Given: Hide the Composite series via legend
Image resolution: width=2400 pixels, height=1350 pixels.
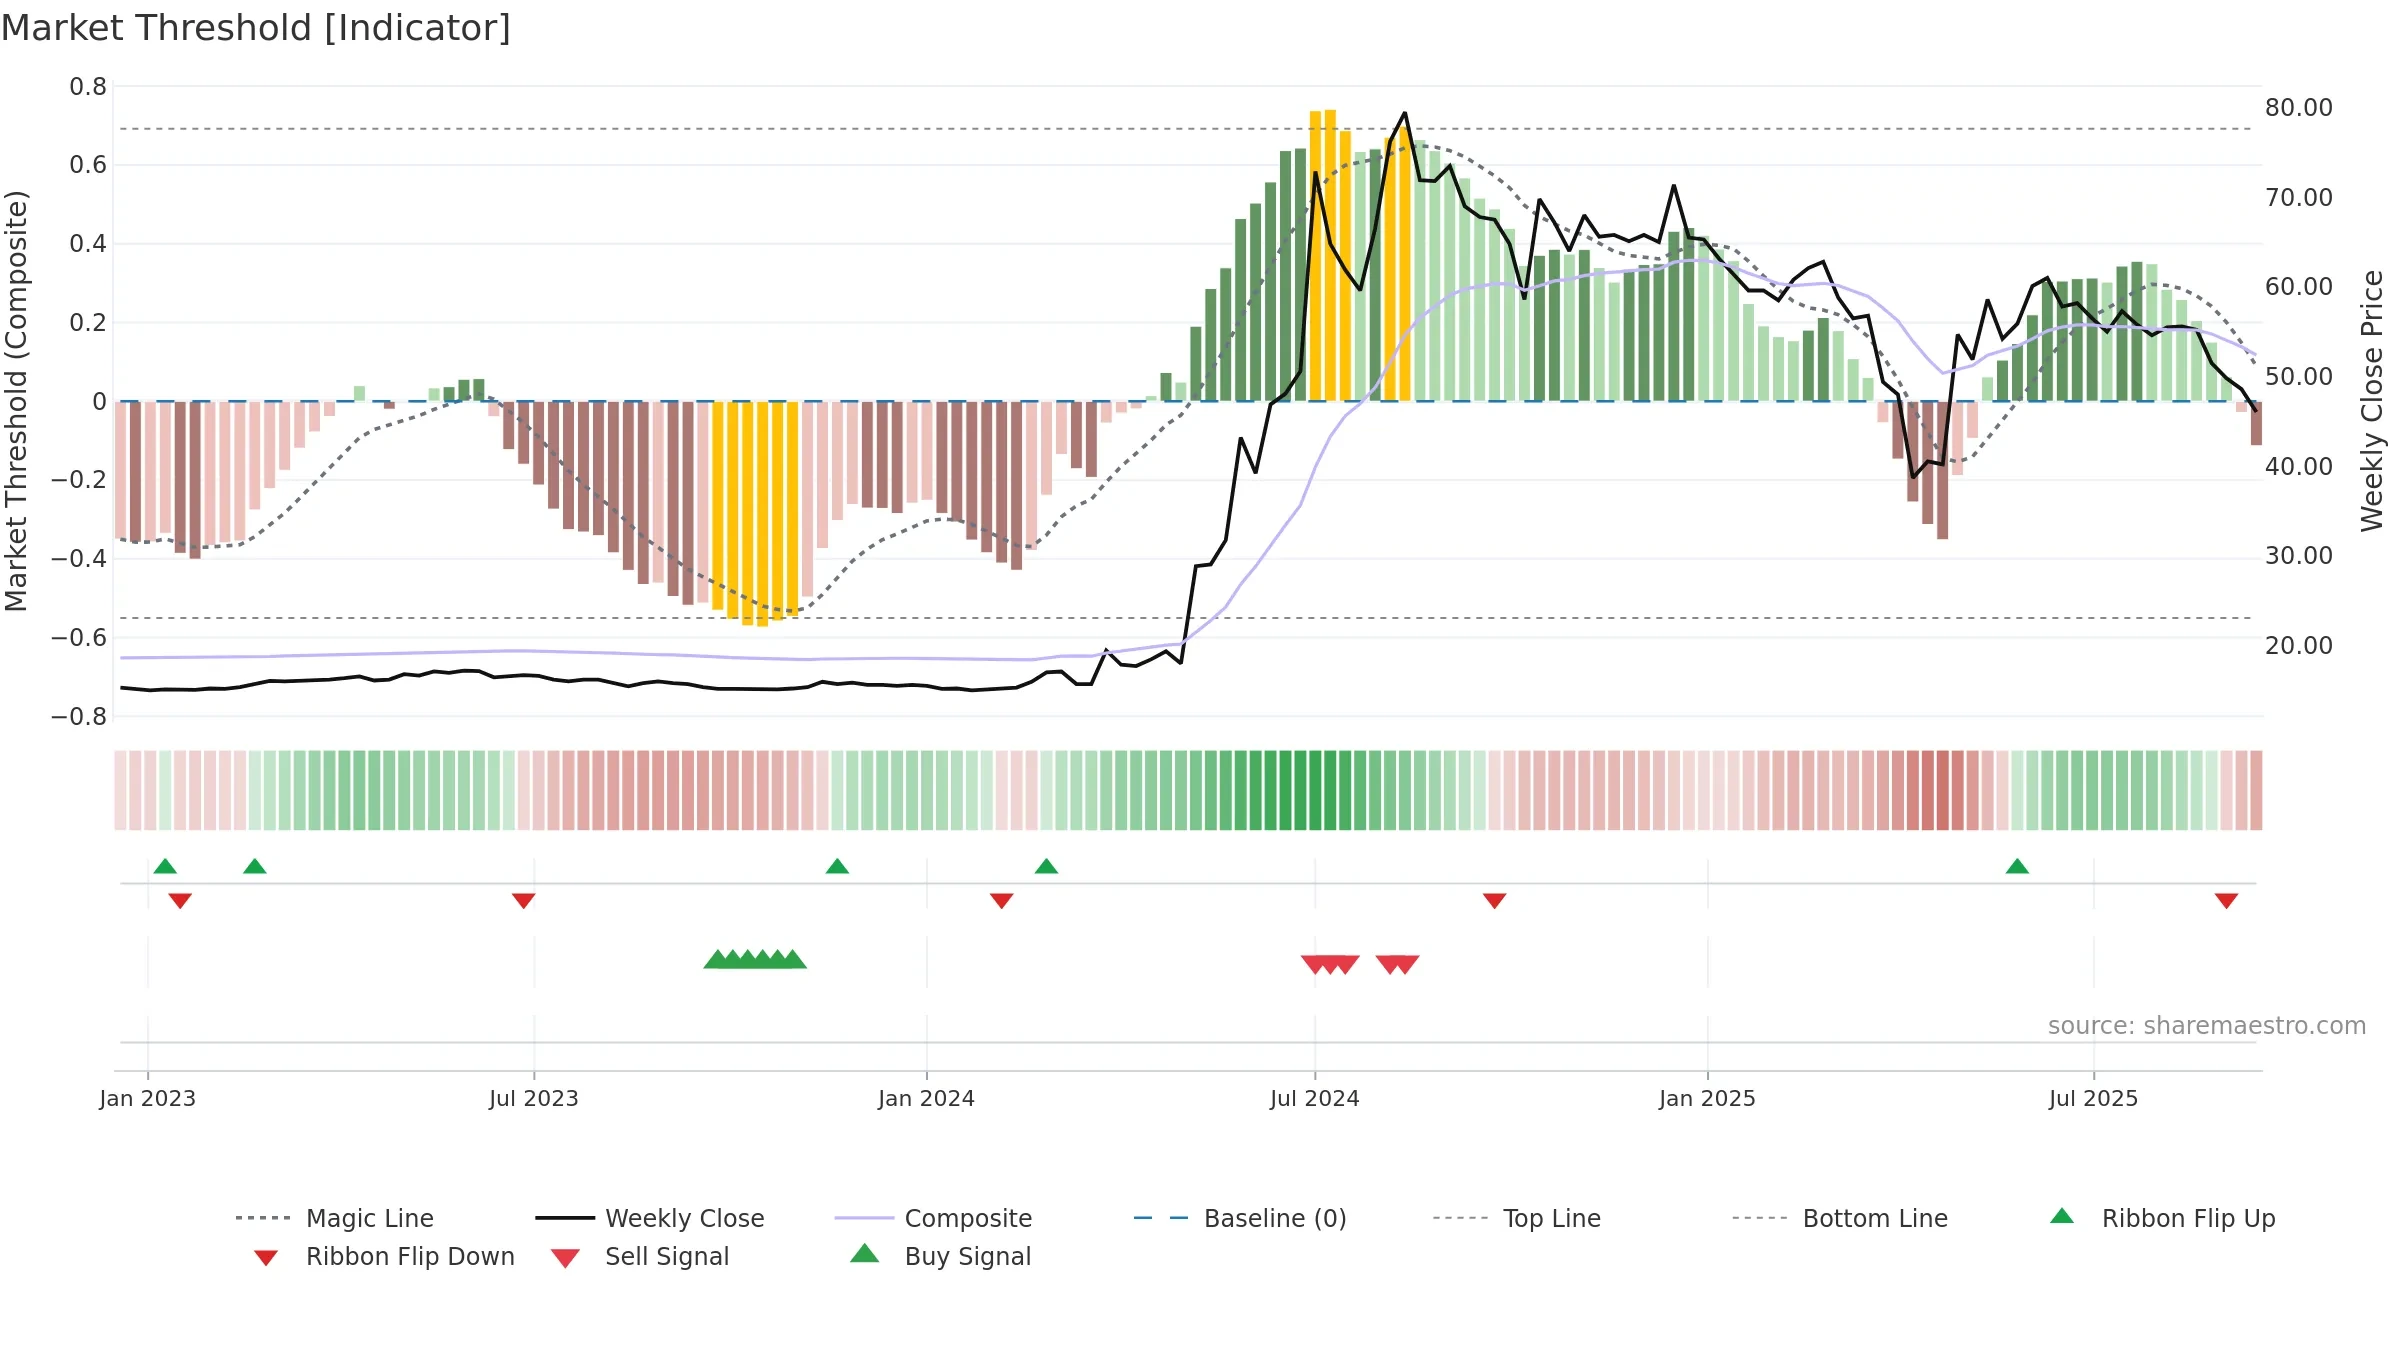Looking at the screenshot, I should (x=933, y=1218).
